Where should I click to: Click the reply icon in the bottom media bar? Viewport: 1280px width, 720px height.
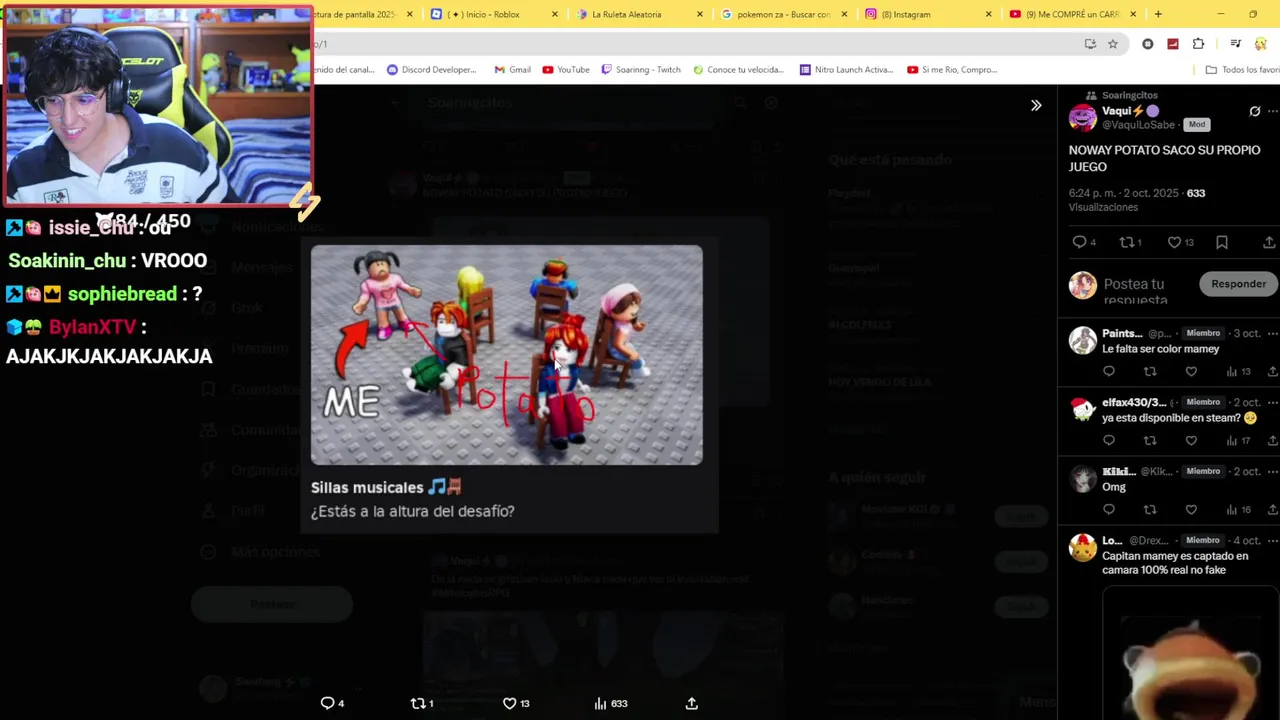(327, 703)
